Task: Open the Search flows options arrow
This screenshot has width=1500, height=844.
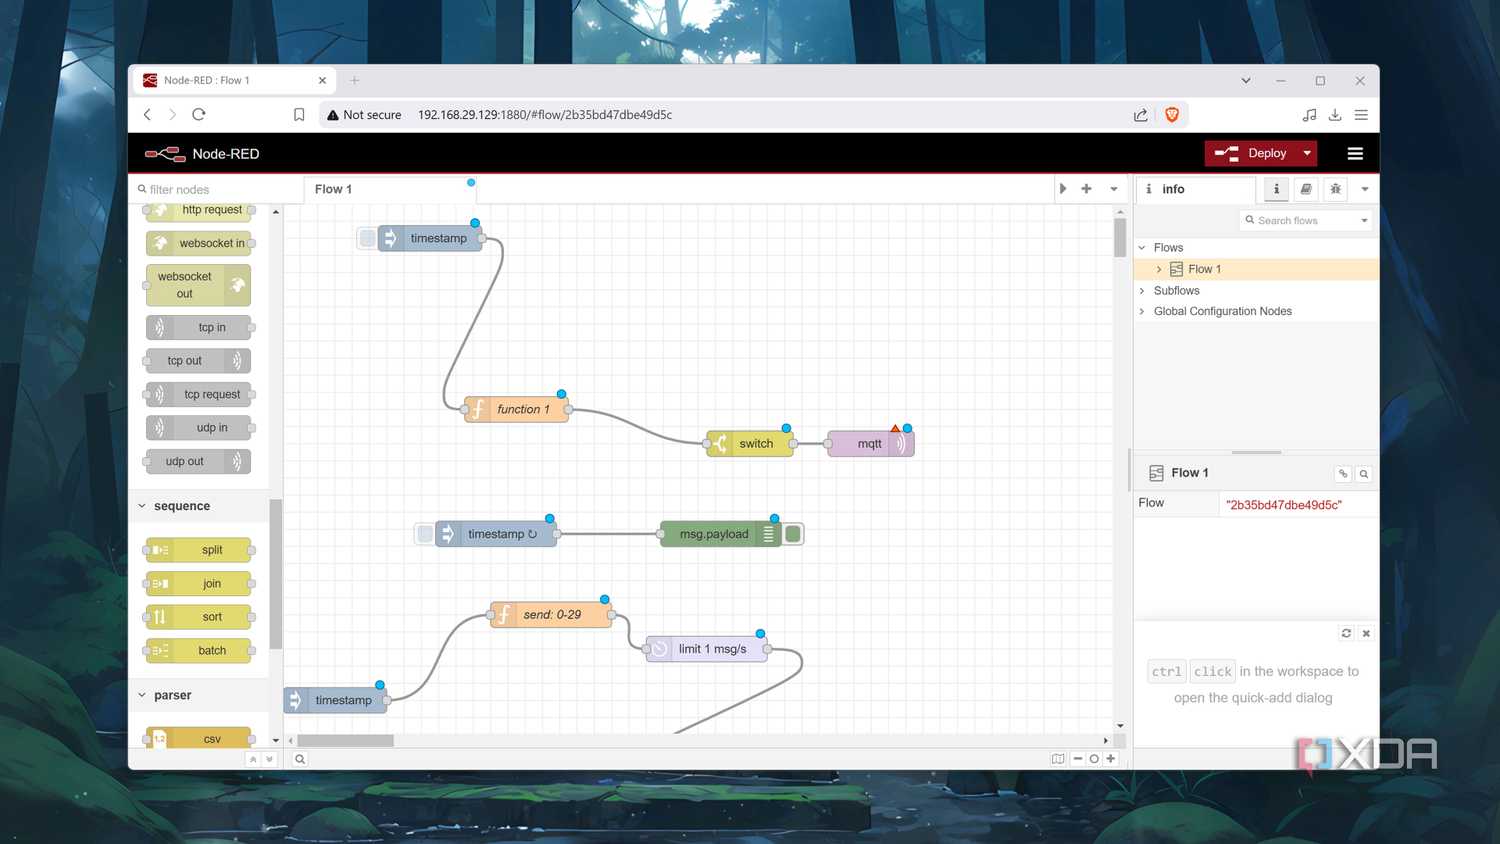Action: pos(1364,220)
